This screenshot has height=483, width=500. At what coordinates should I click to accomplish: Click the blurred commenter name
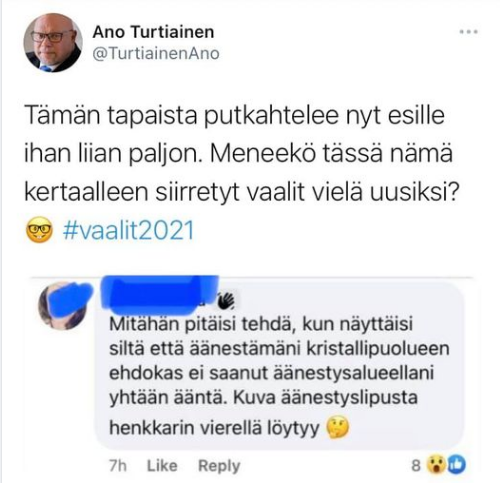[x=159, y=295]
